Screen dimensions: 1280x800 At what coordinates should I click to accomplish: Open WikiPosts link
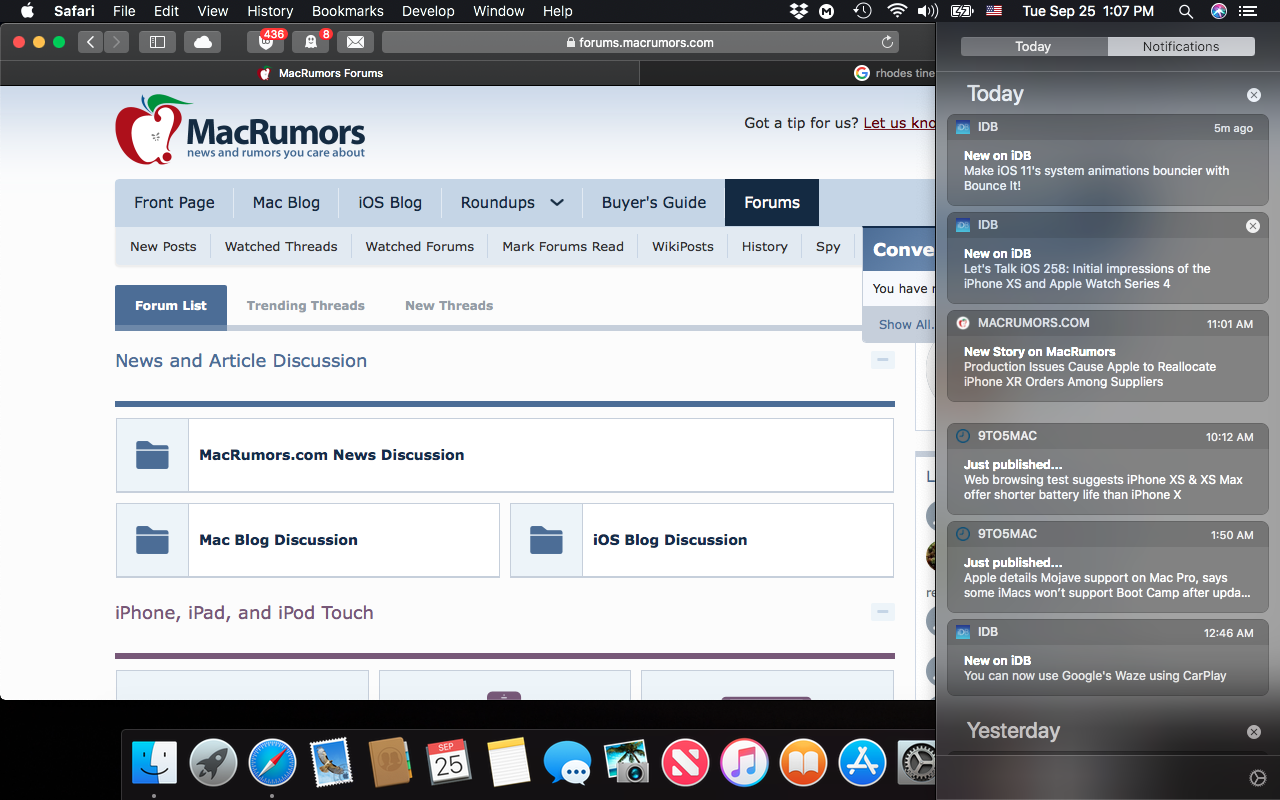click(x=683, y=246)
